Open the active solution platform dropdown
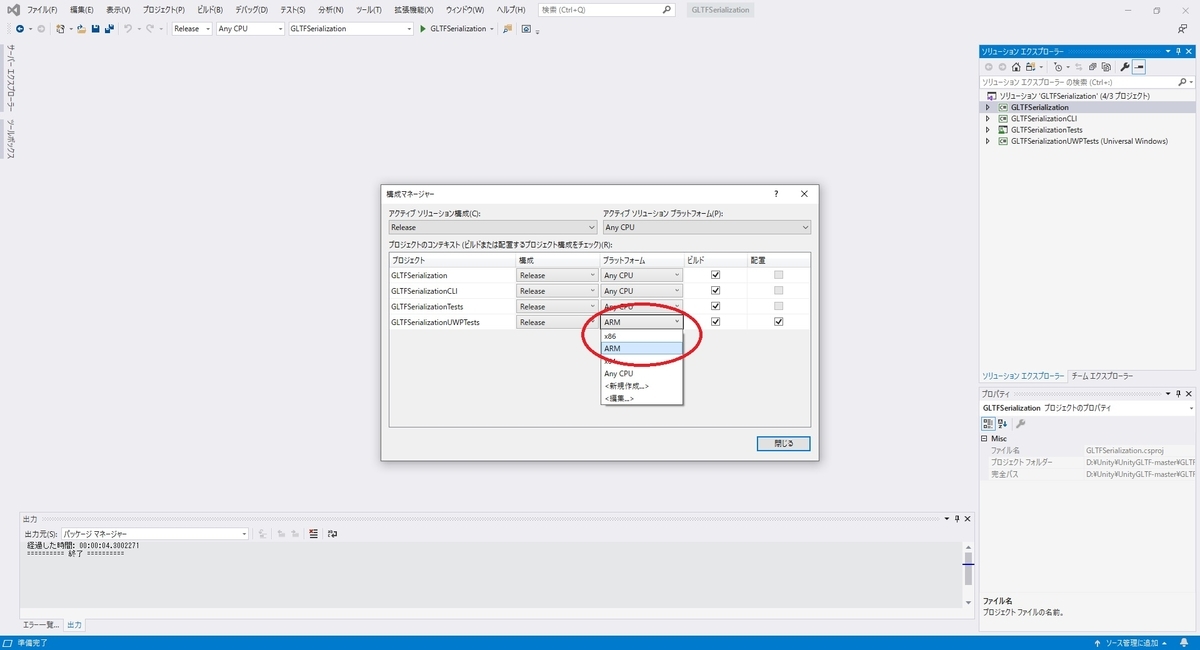The height and width of the screenshot is (650, 1200). [x=706, y=227]
